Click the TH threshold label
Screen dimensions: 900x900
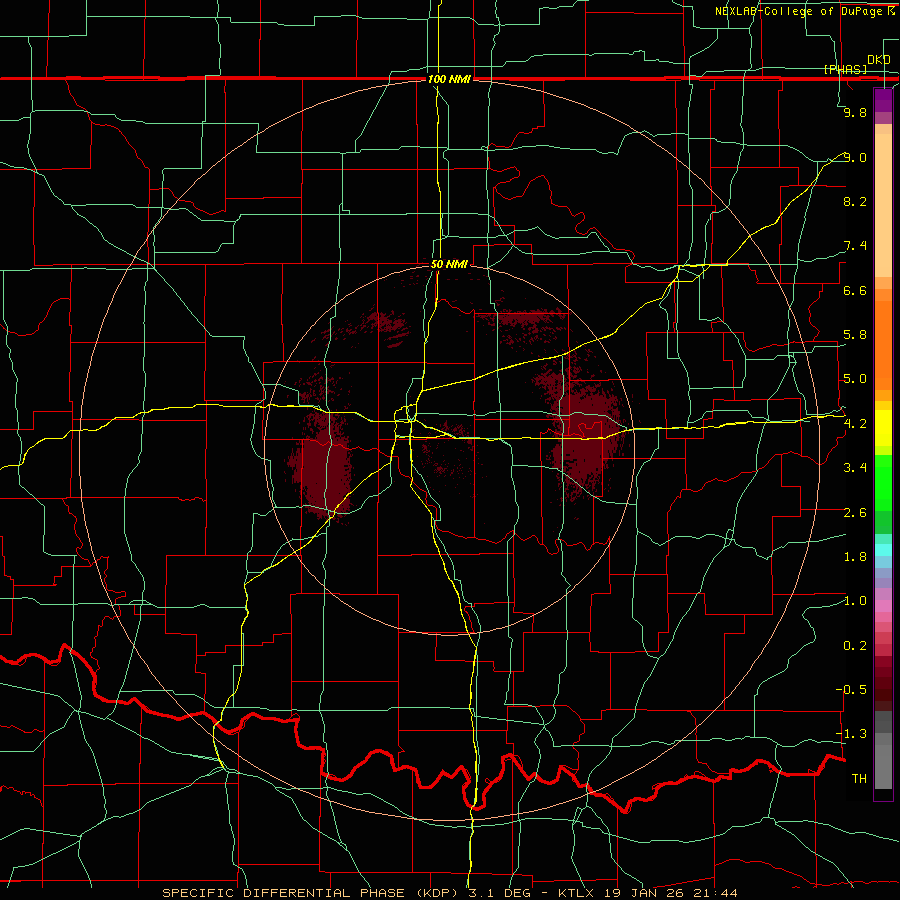859,779
